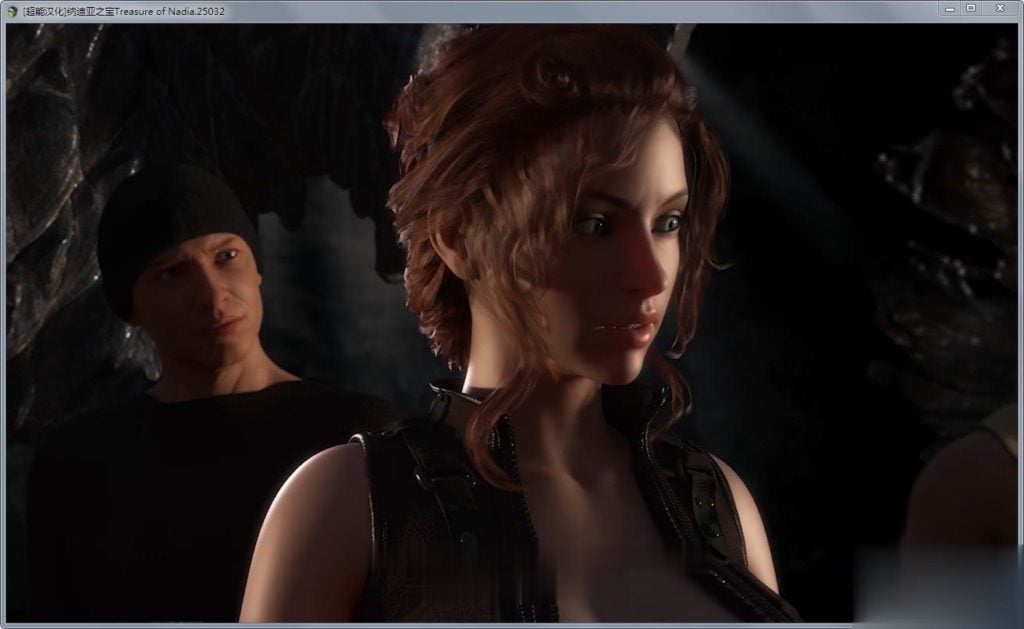Viewport: 1024px width, 629px height.
Task: Click the woman's leather vest collar
Action: pyautogui.click(x=450, y=405)
